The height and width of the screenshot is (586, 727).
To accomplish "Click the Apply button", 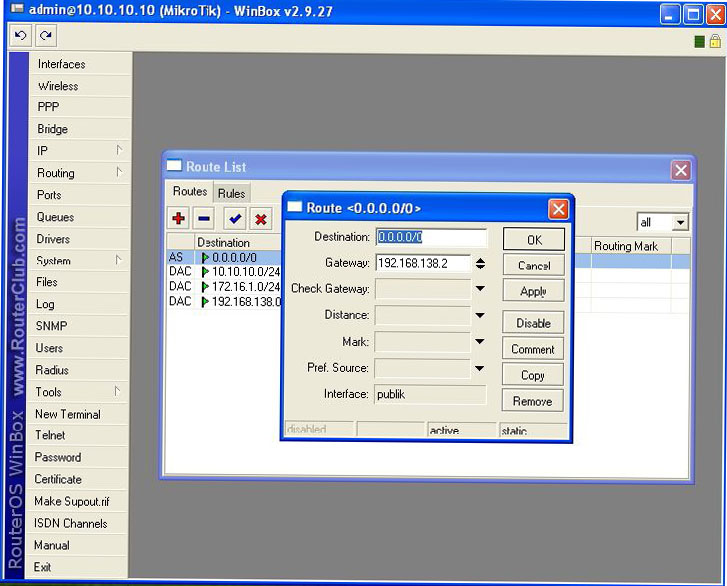I will tap(533, 291).
